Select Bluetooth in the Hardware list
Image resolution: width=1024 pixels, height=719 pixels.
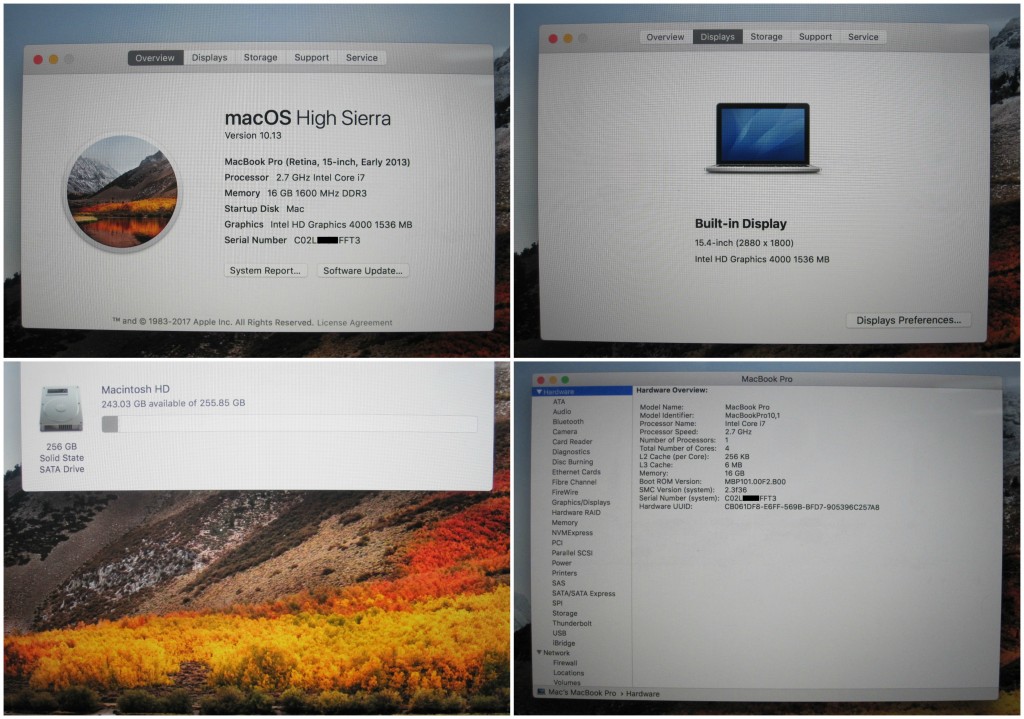(568, 422)
